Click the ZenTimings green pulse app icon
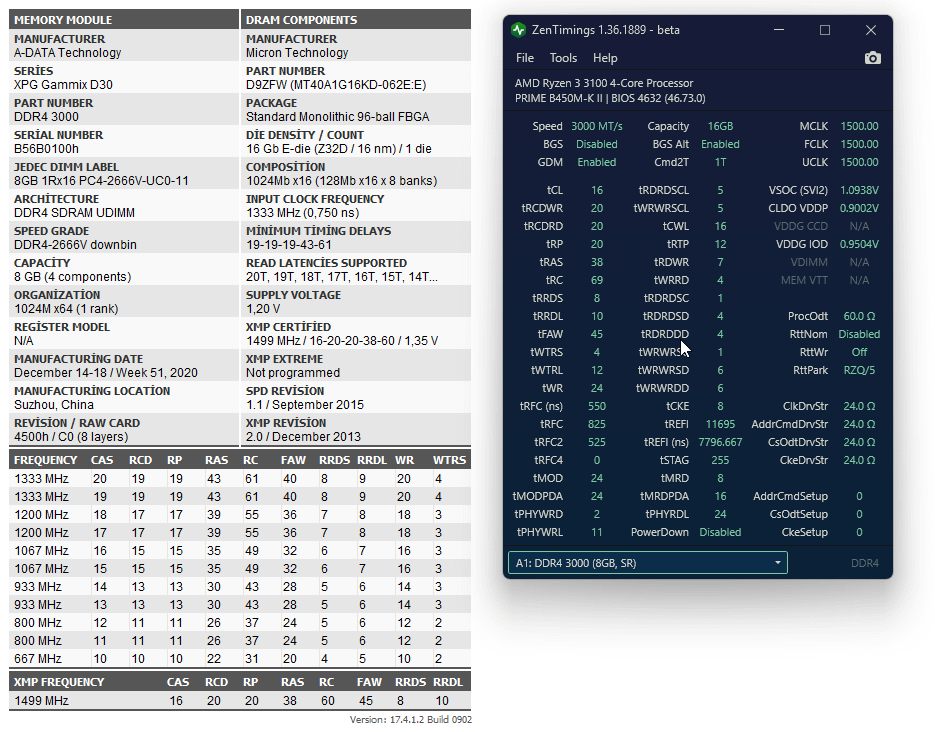Screen dimensions: 935x732 pos(518,30)
